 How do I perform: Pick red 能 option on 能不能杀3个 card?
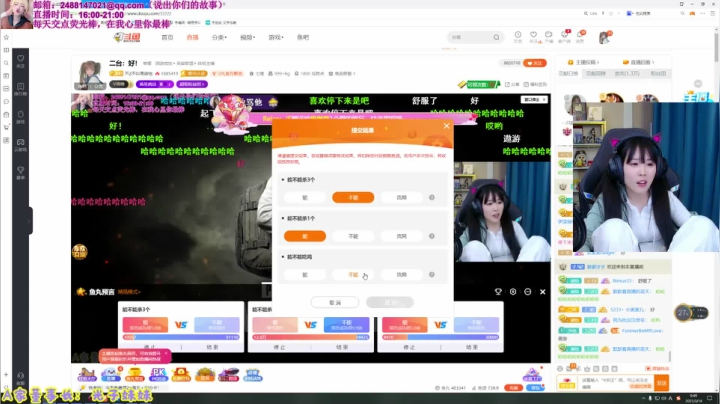[x=145, y=325]
